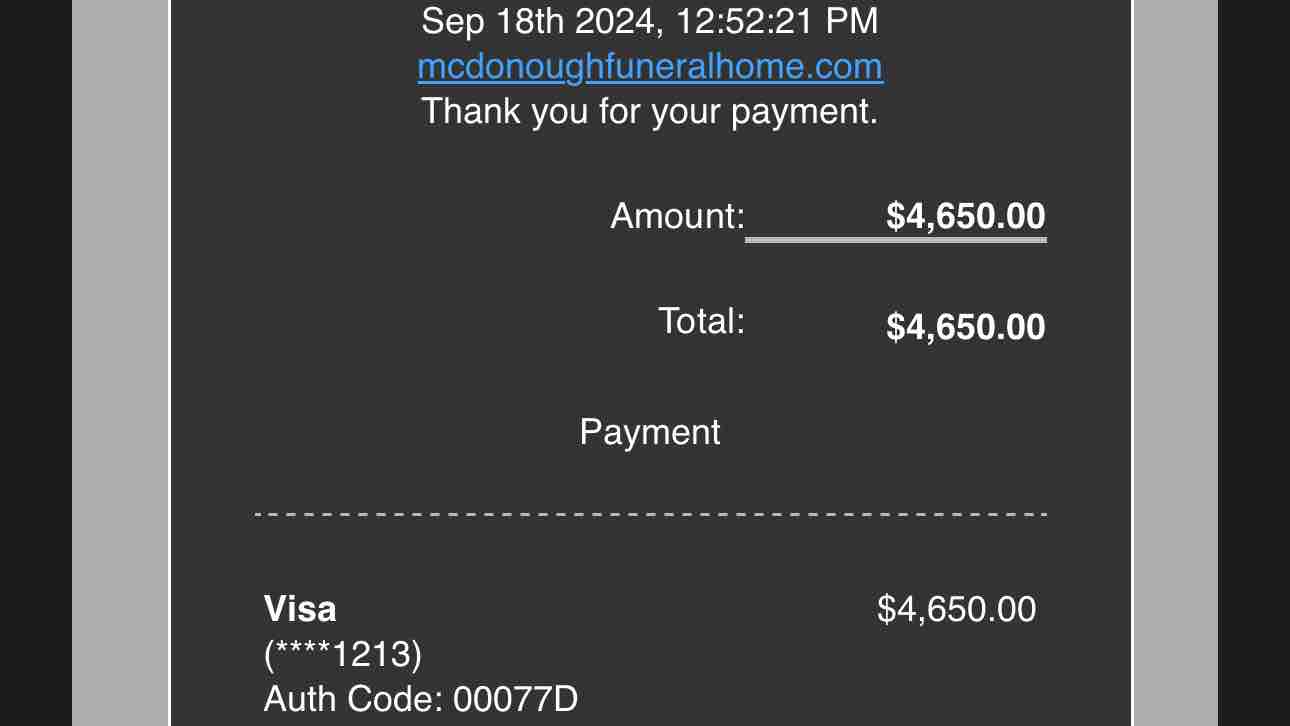Click the black border on the right edge
The height and width of the screenshot is (726, 1290).
click(1254, 363)
